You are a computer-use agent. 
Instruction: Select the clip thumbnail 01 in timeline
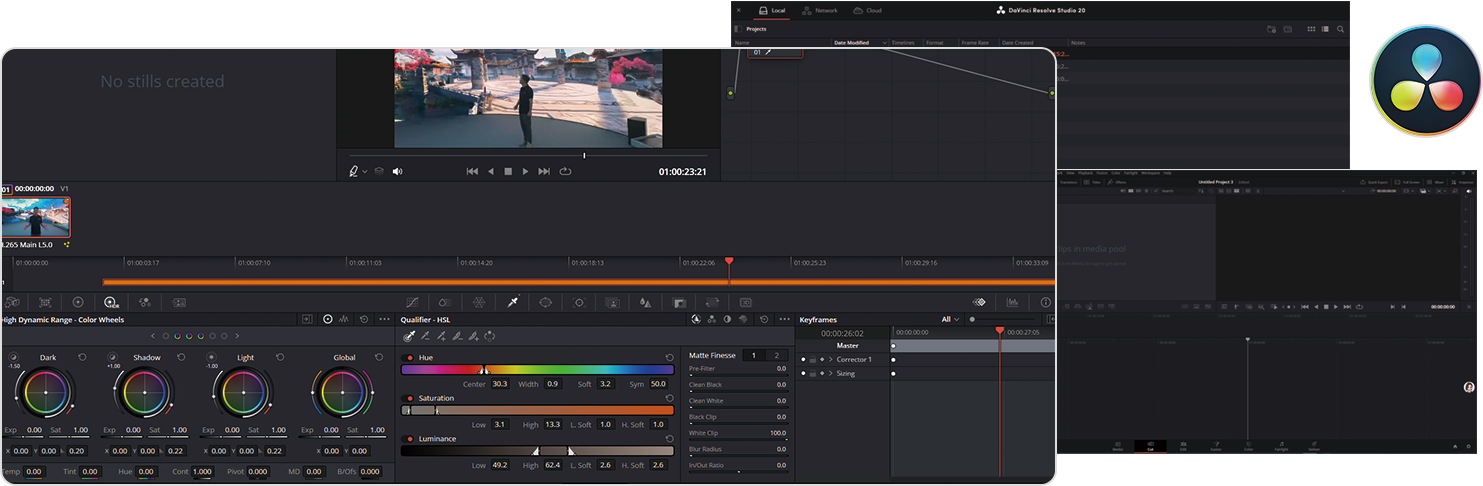pos(35,217)
